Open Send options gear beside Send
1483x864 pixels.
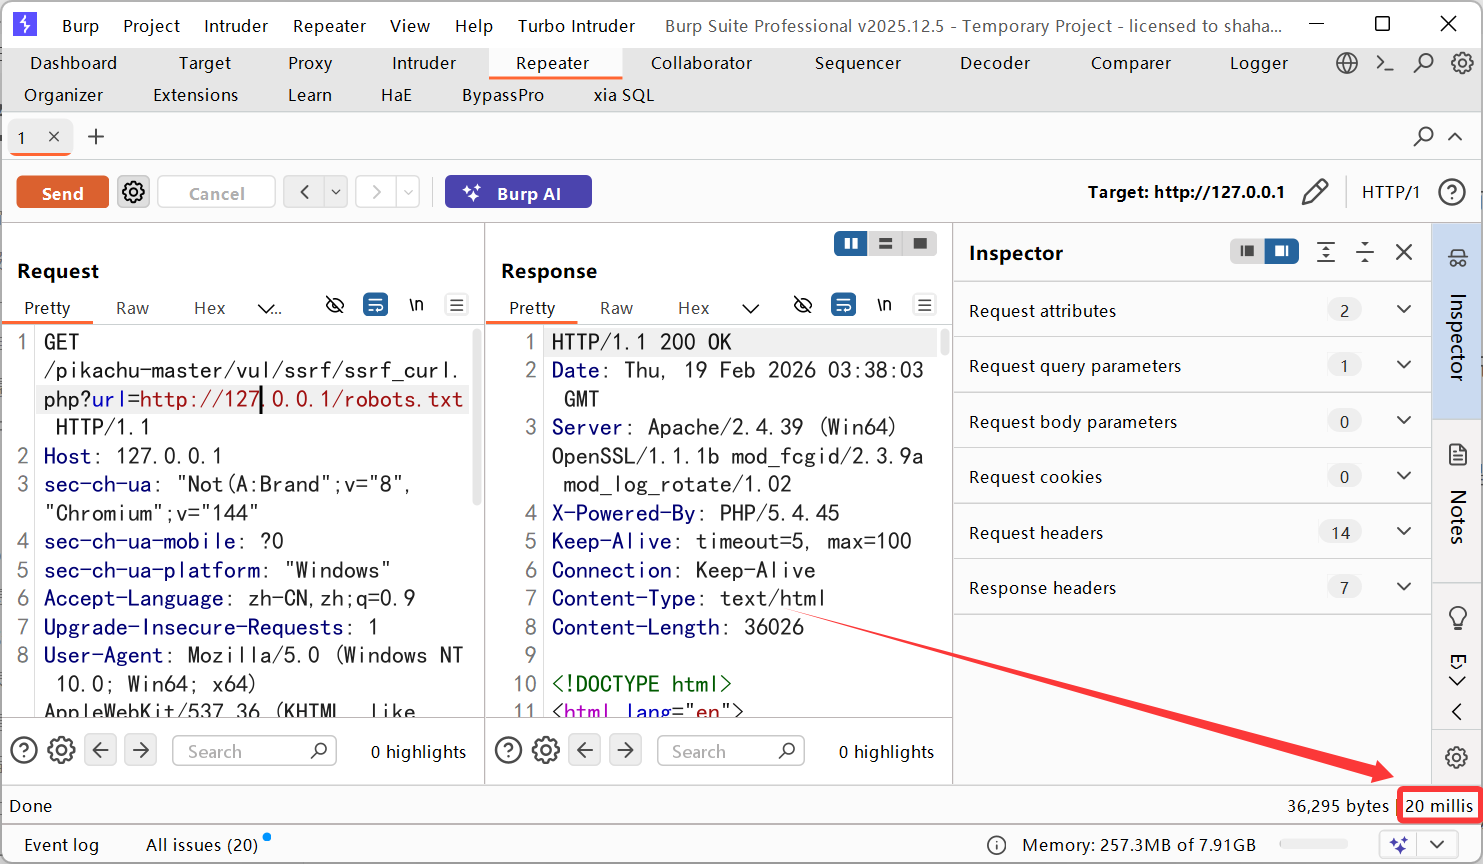pyautogui.click(x=133, y=192)
